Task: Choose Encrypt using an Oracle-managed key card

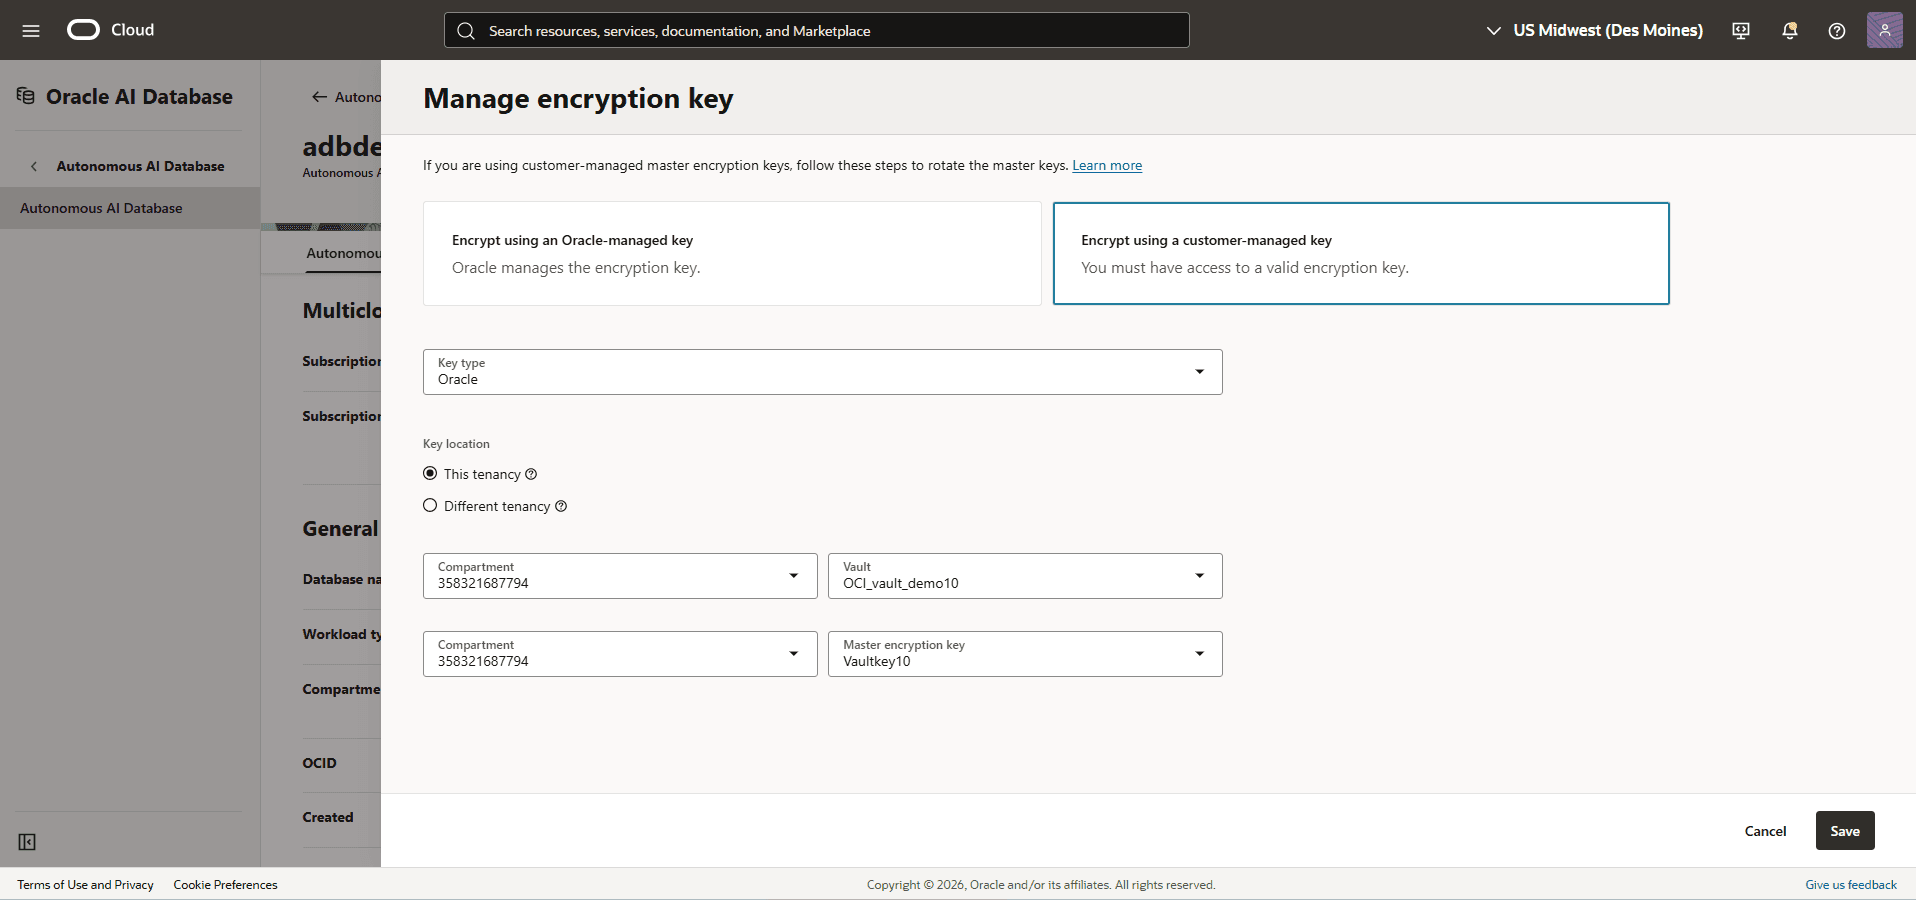Action: (732, 254)
